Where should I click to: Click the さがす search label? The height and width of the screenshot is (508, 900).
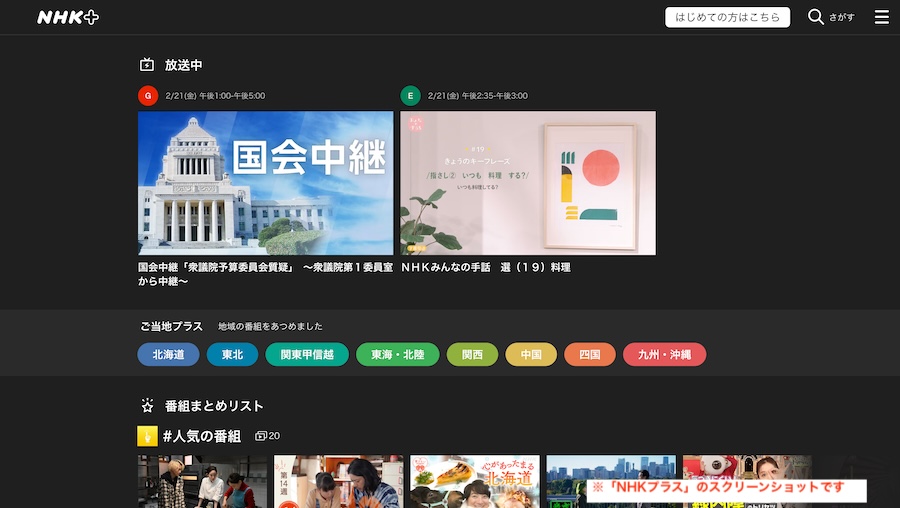[841, 17]
